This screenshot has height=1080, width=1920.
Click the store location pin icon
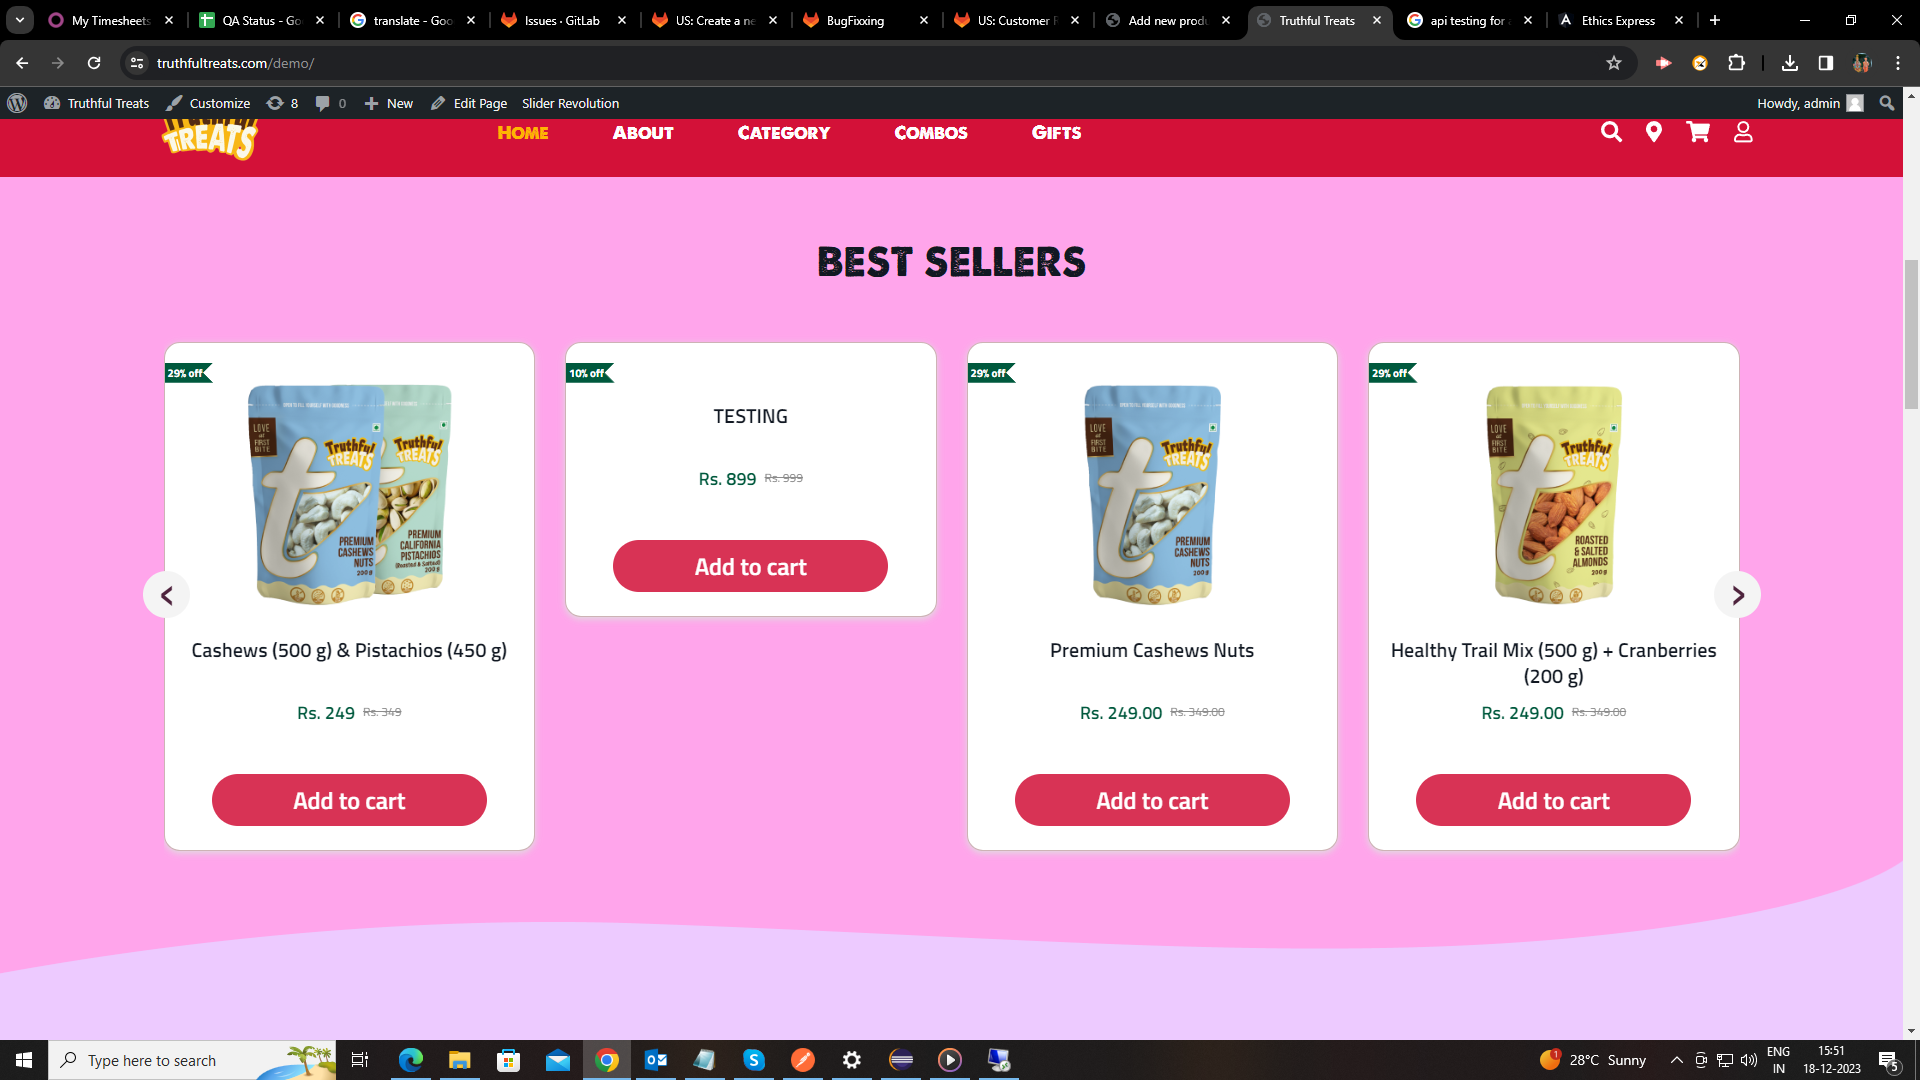(x=1654, y=132)
